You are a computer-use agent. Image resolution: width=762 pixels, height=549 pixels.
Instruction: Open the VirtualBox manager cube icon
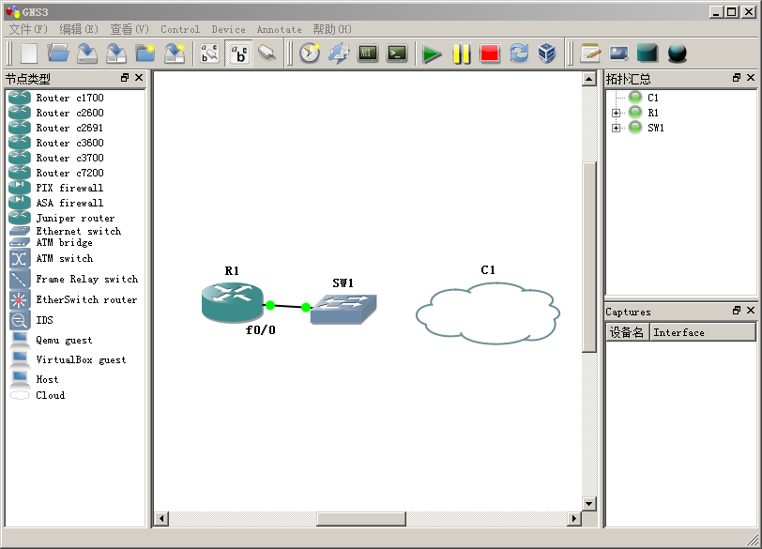click(547, 53)
